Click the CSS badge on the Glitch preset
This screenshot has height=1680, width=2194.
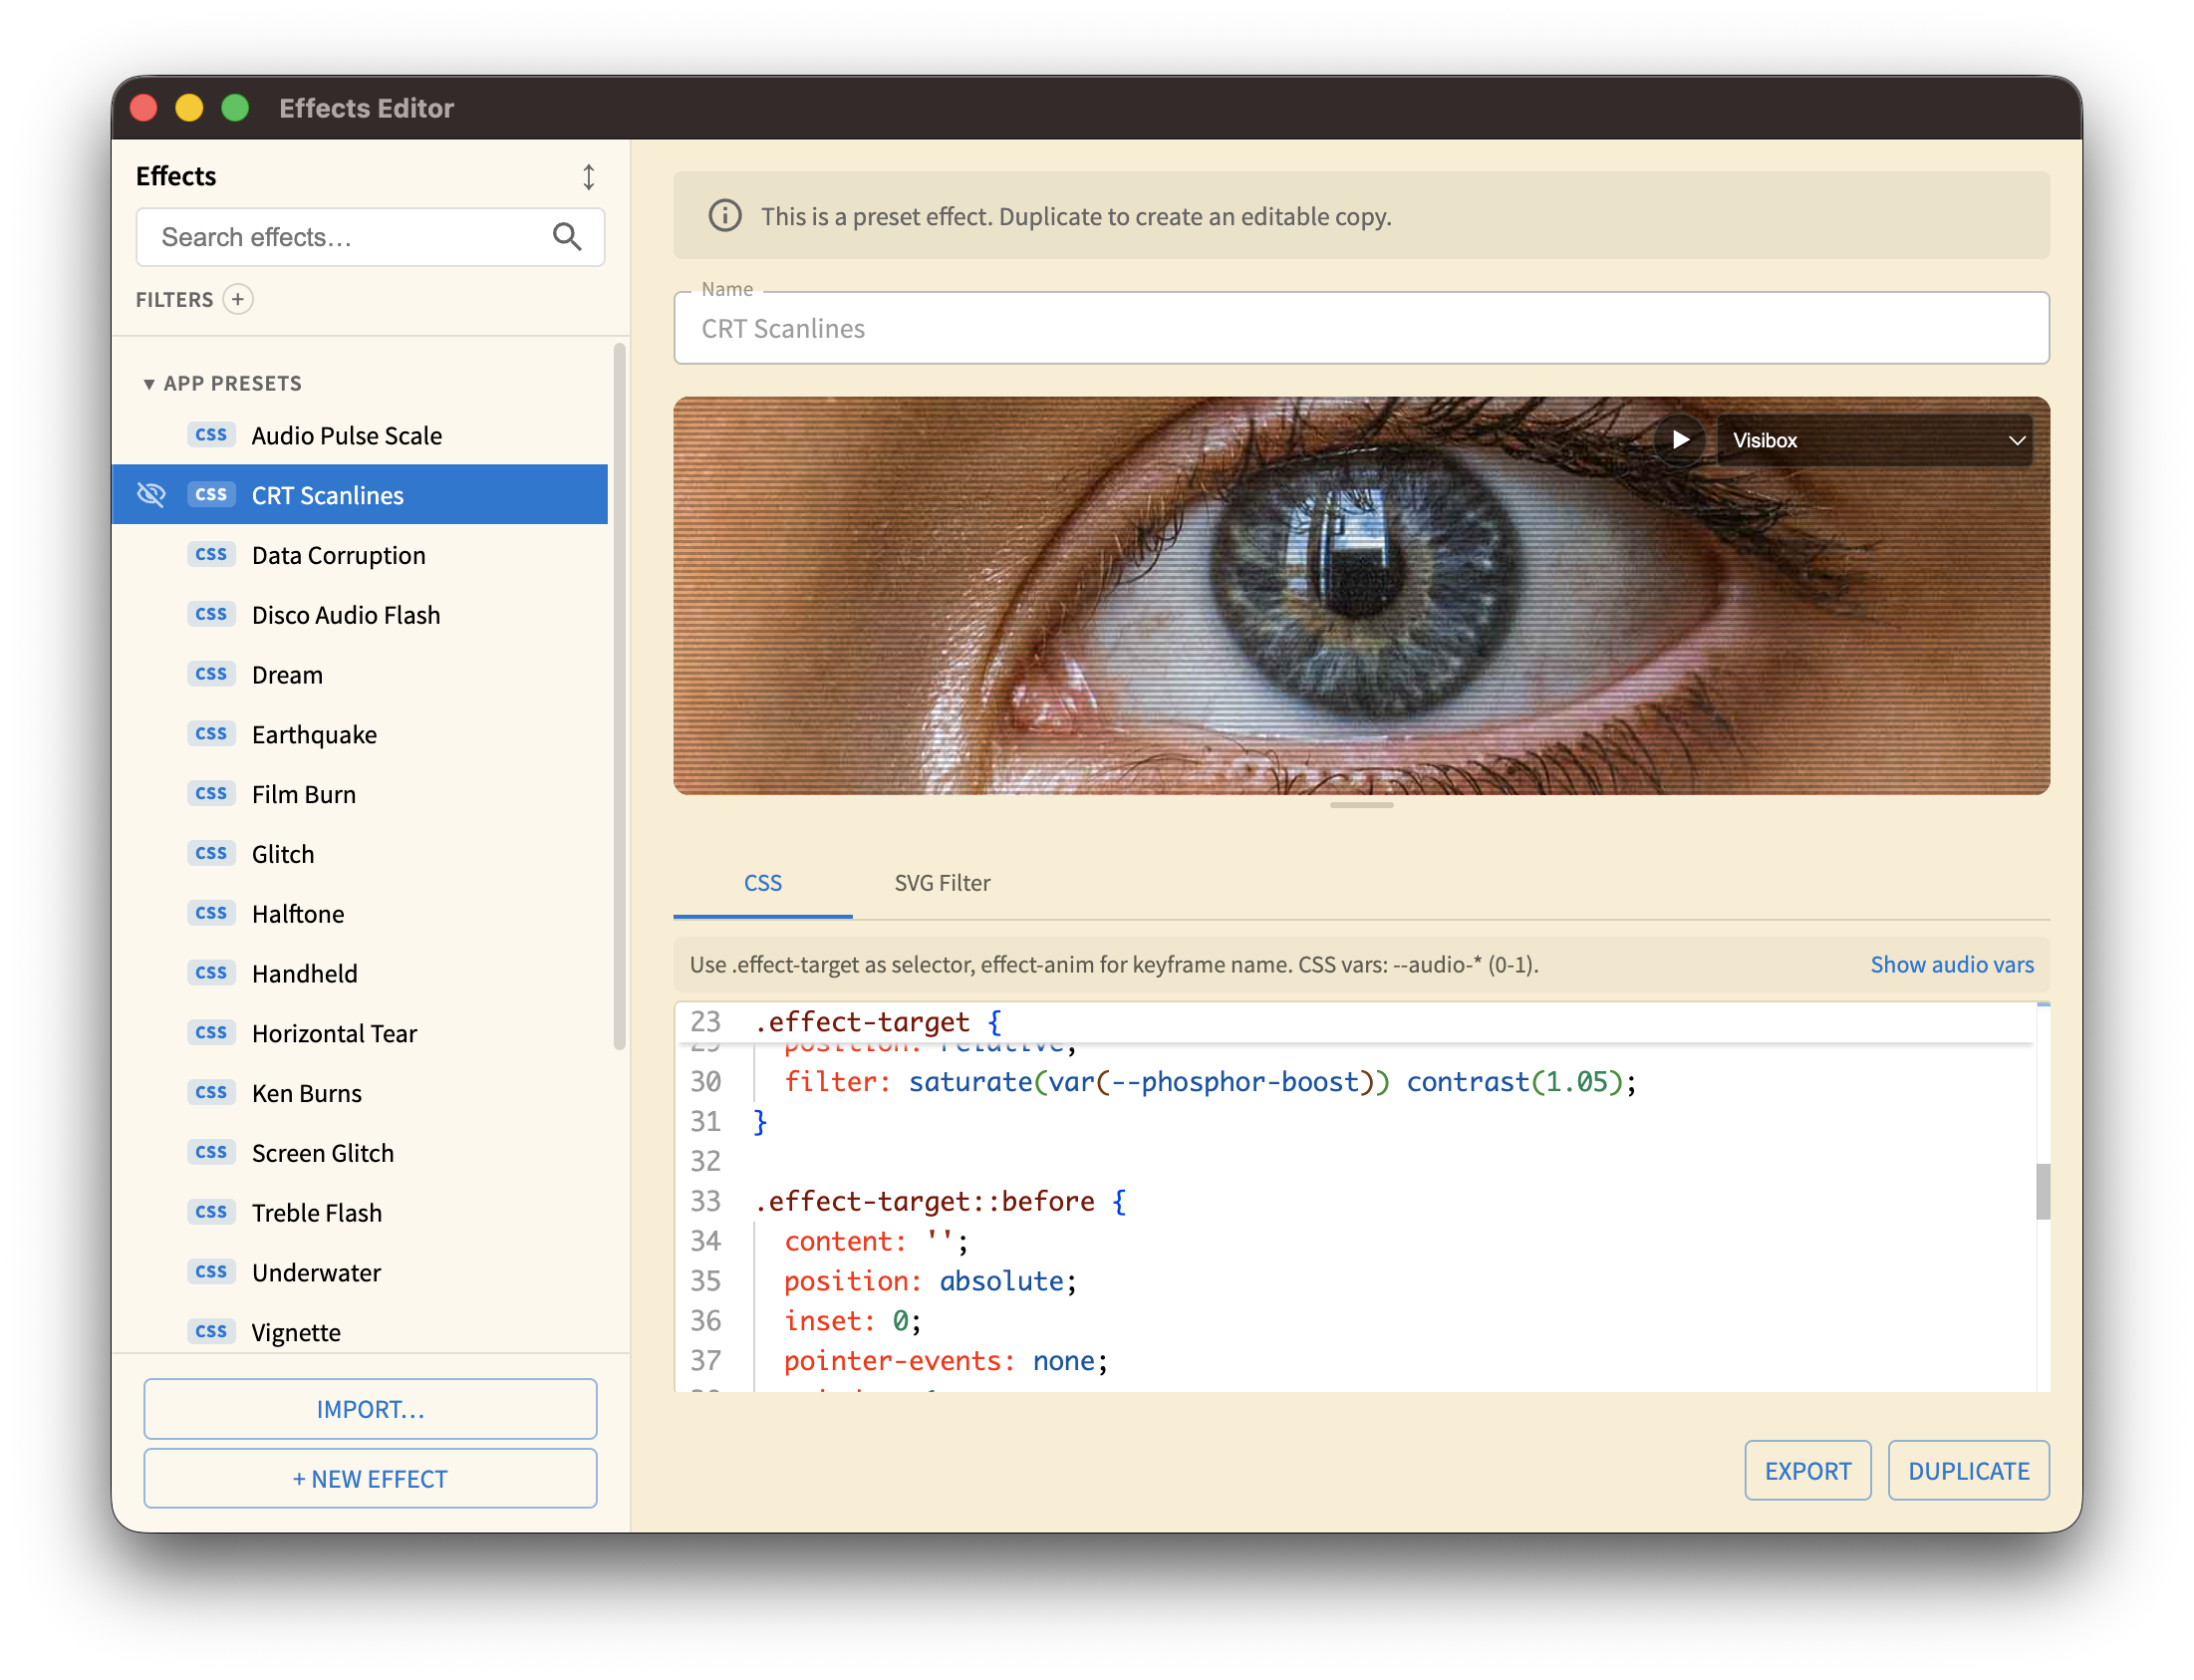click(211, 853)
